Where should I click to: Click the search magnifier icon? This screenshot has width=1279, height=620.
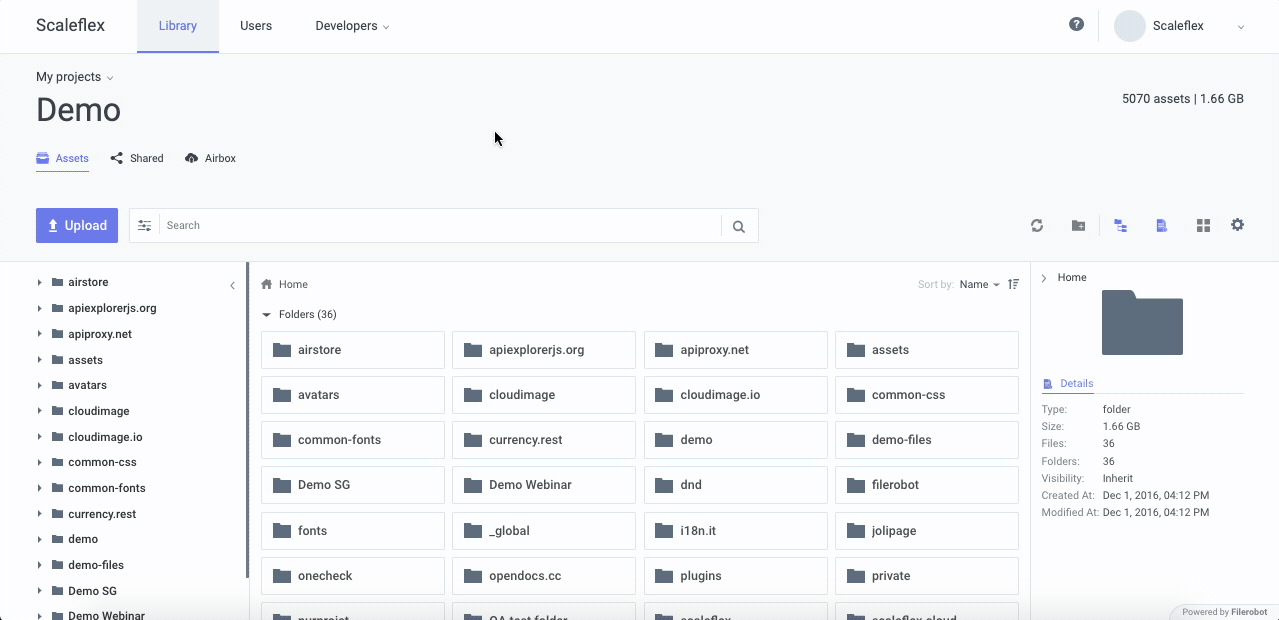point(739,226)
